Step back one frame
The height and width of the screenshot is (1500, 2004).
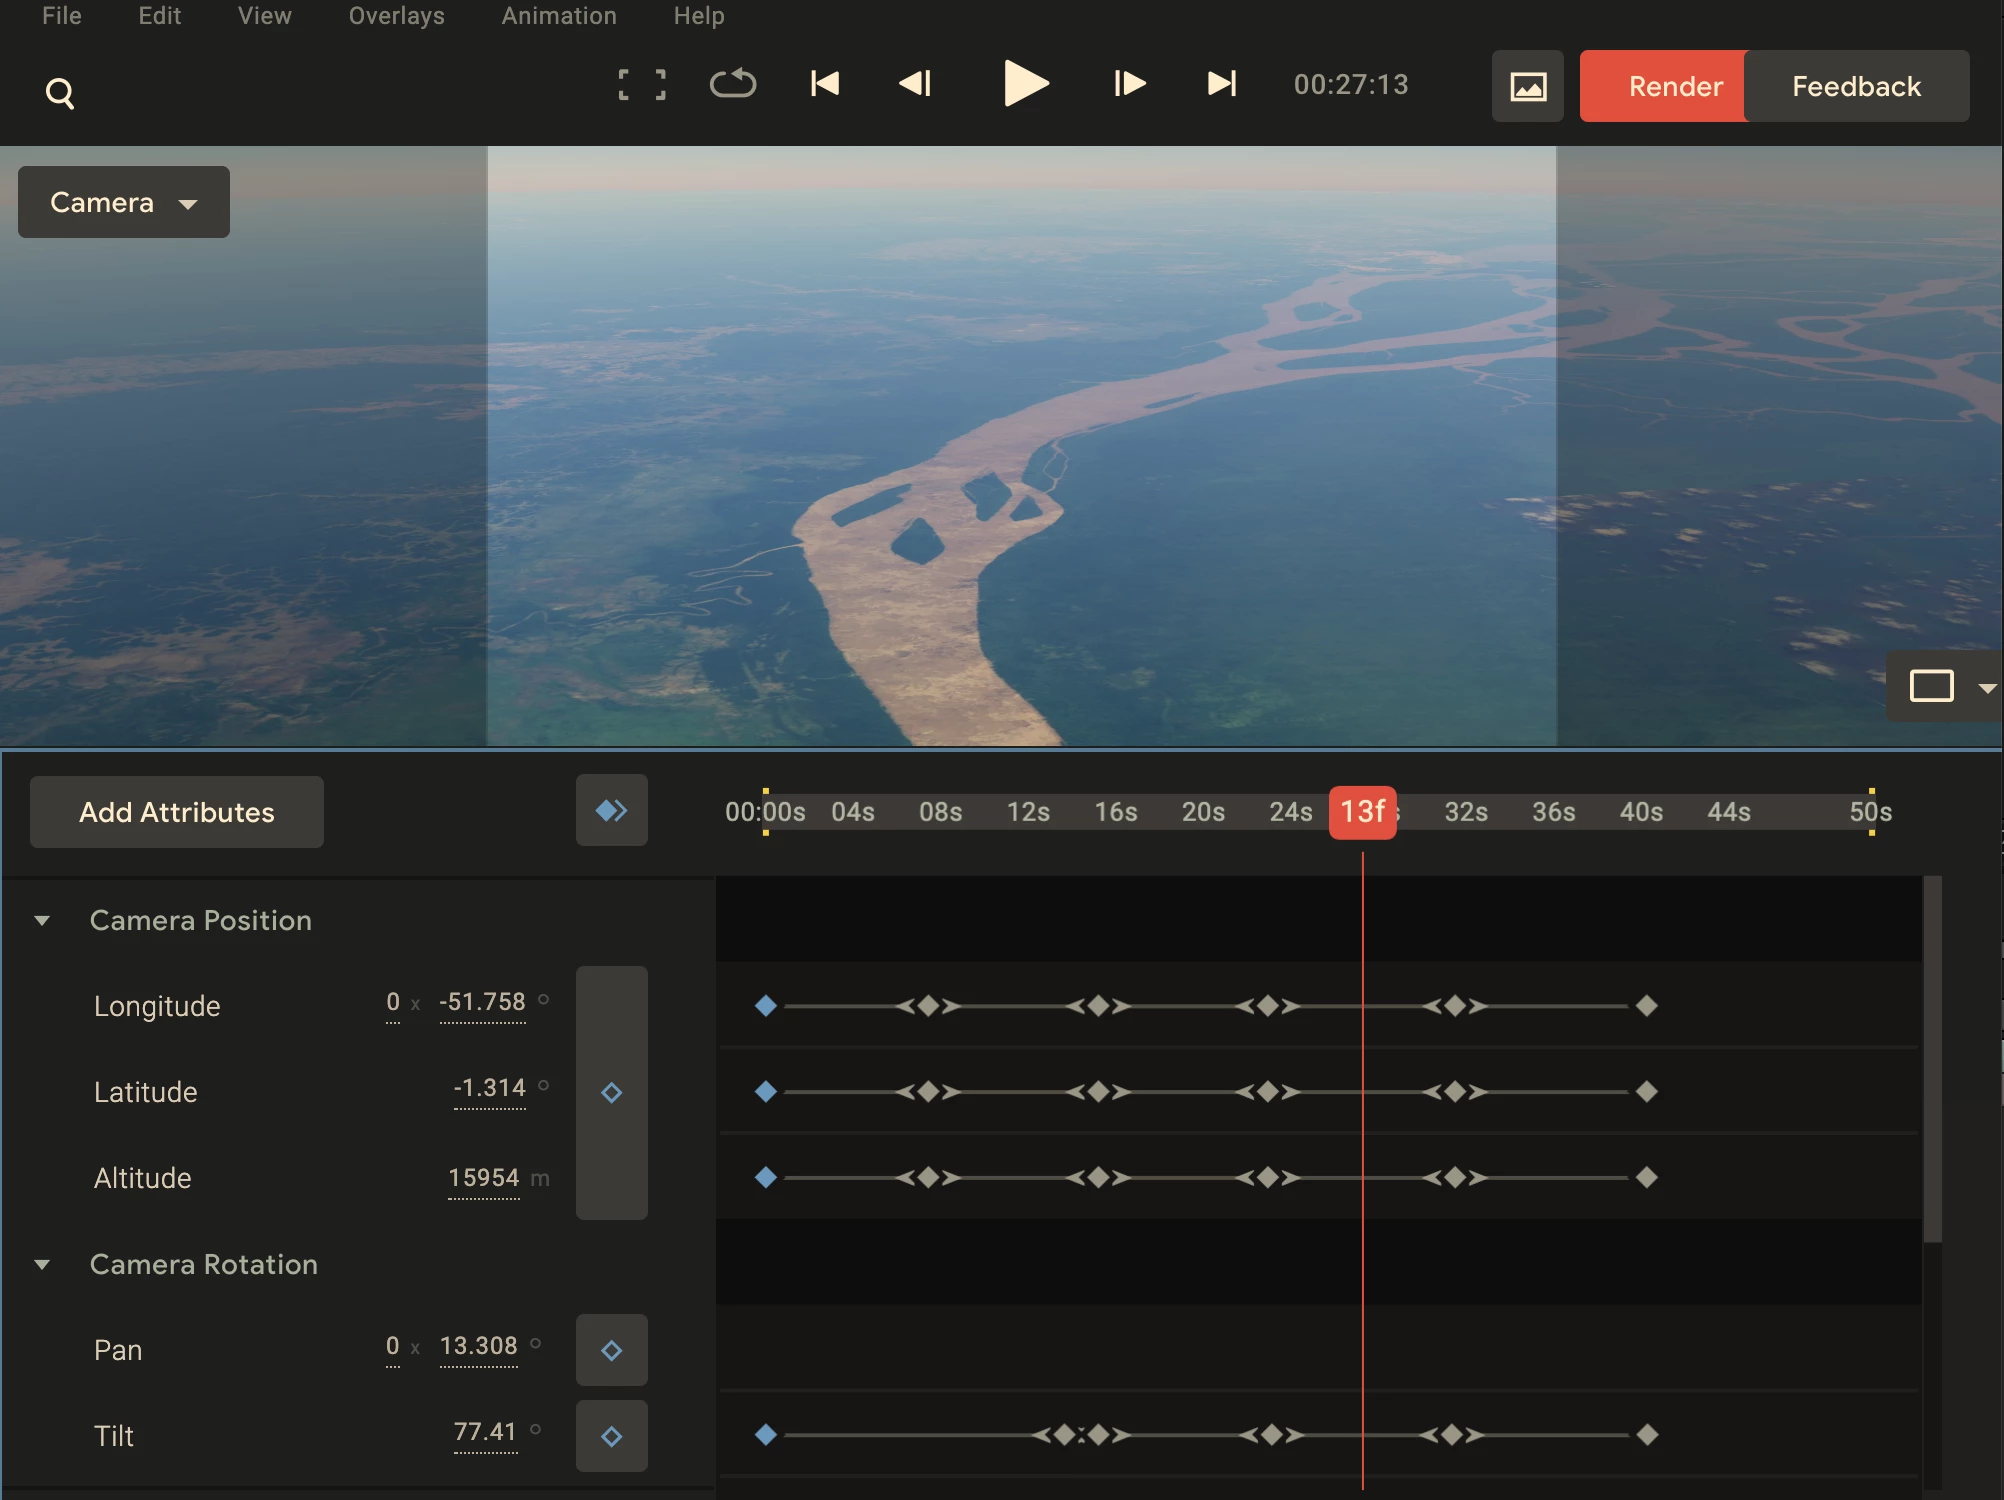tap(915, 84)
